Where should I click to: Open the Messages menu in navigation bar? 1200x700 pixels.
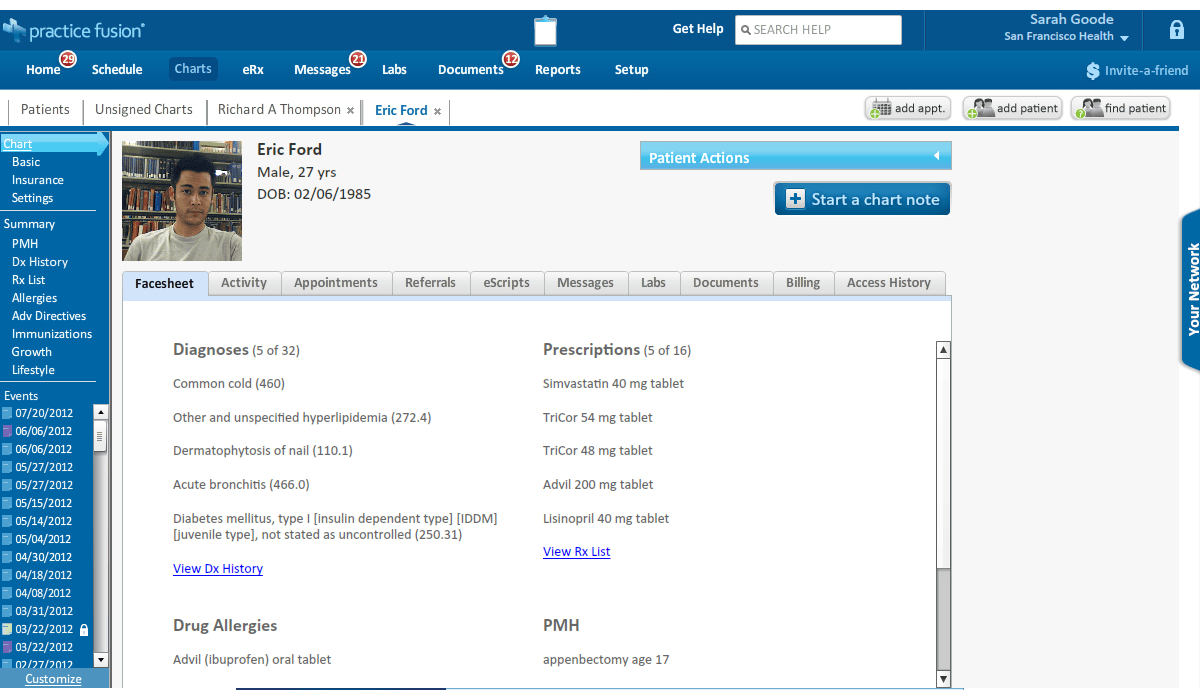[322, 70]
